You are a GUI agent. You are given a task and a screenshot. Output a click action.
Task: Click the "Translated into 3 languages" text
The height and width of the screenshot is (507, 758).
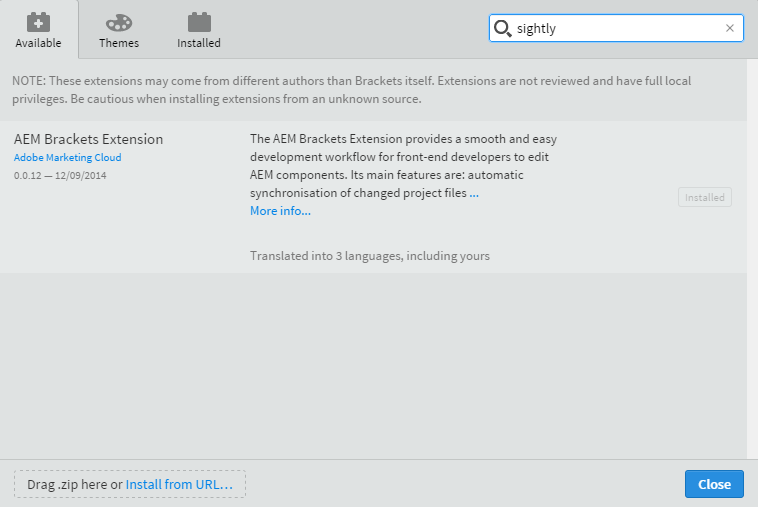pyautogui.click(x=370, y=256)
